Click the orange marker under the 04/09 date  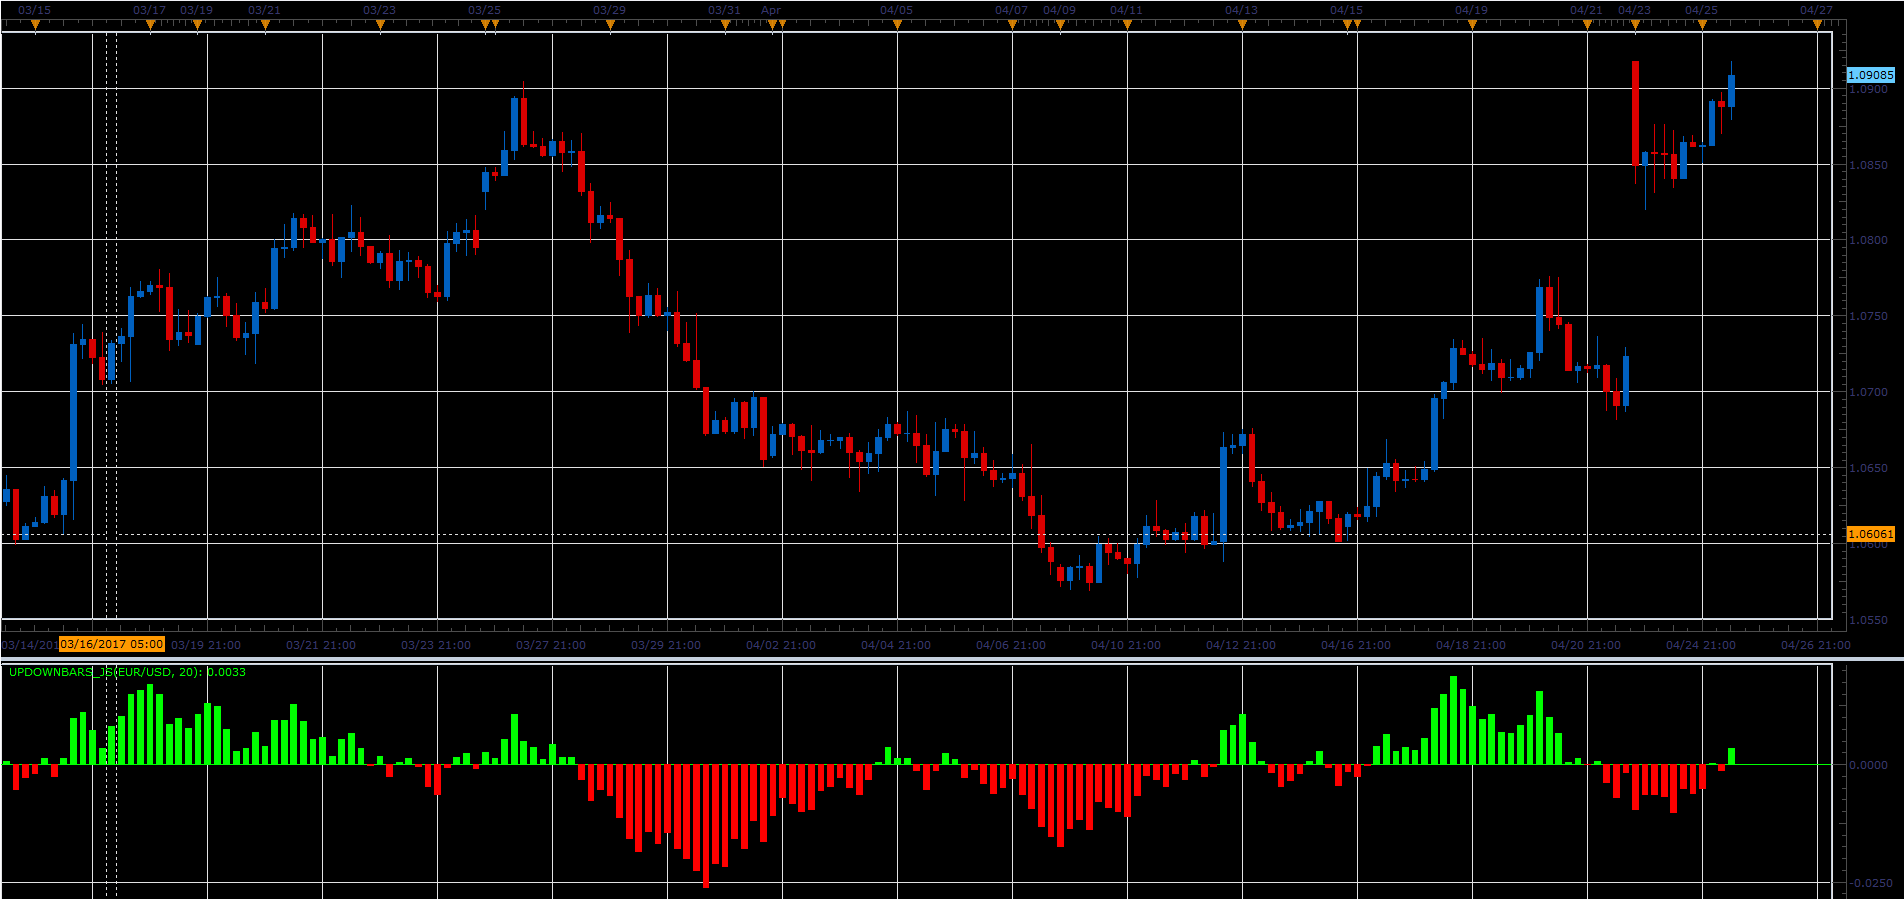1060,25
